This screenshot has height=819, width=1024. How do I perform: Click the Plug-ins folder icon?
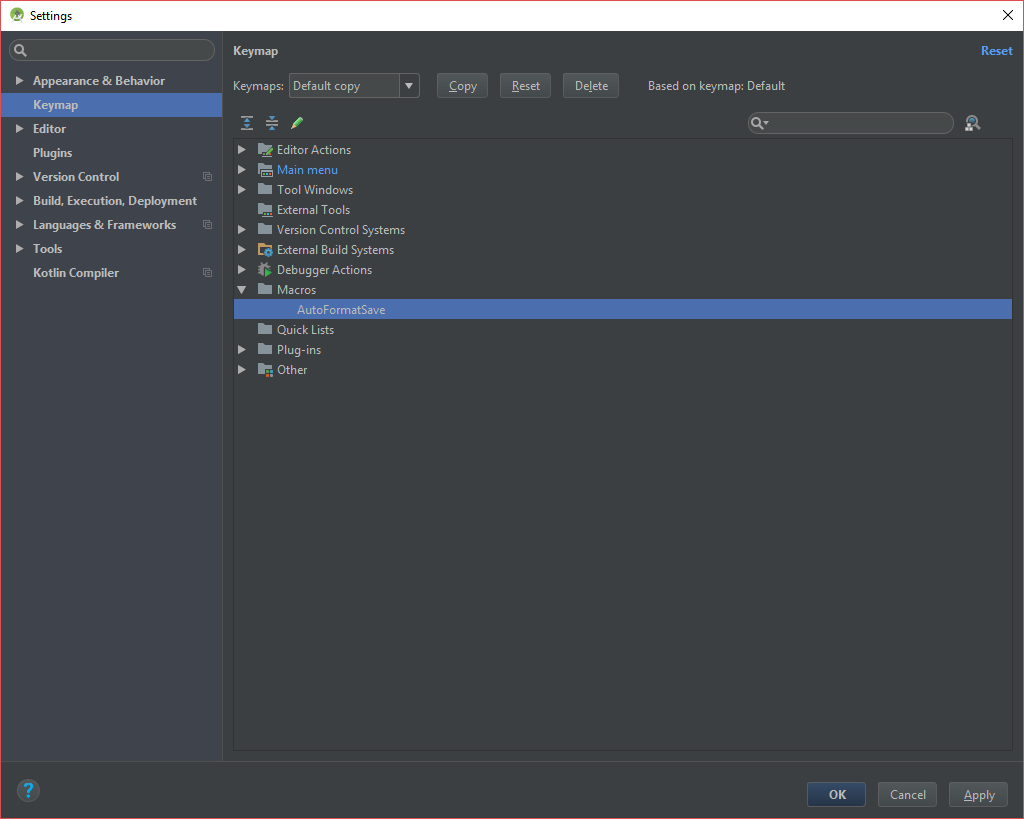coord(265,349)
